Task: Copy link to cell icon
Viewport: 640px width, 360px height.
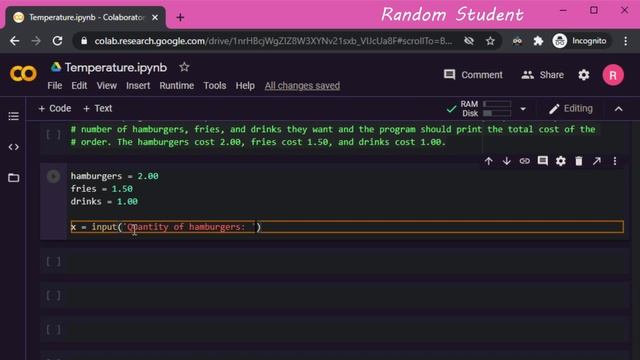Action: click(x=524, y=161)
